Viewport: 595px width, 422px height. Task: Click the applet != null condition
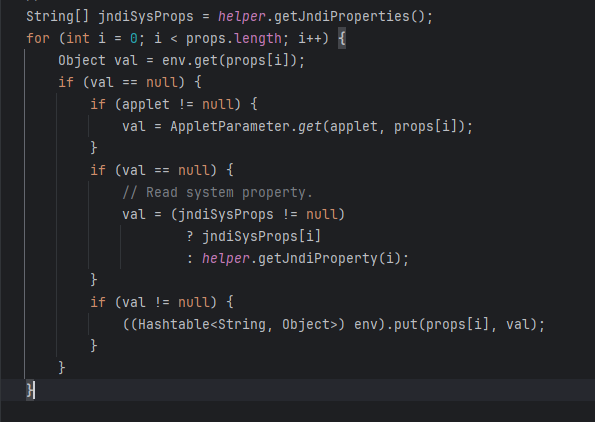[177, 104]
